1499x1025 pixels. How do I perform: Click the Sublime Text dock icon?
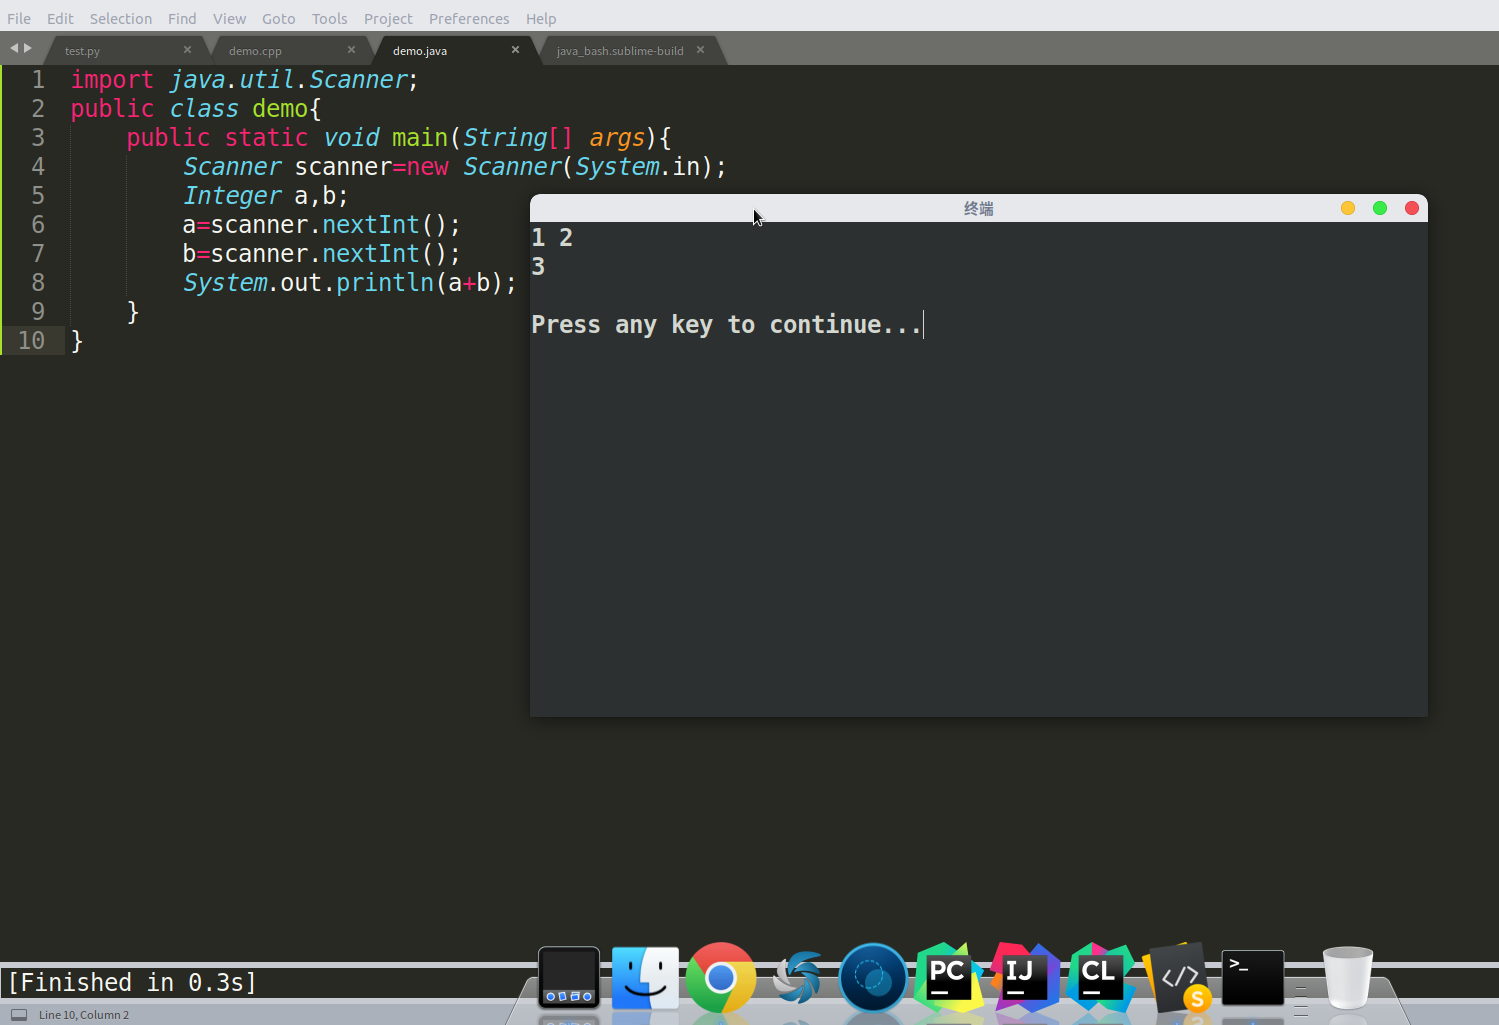coord(1177,977)
